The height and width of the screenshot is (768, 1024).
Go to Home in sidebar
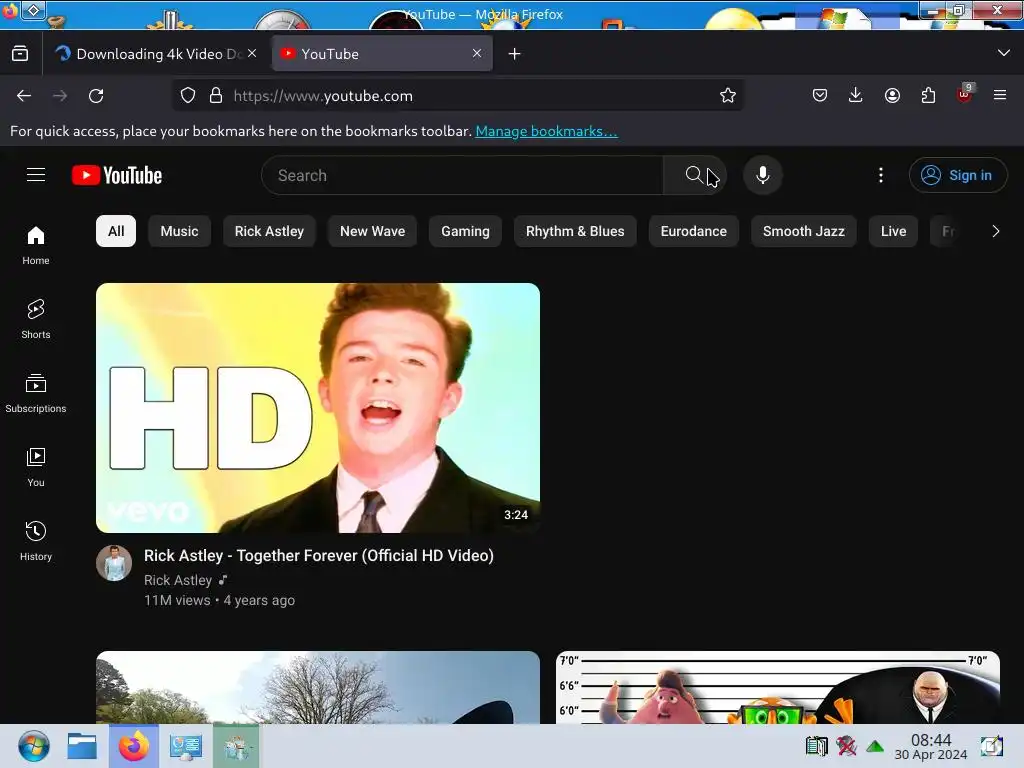click(36, 245)
